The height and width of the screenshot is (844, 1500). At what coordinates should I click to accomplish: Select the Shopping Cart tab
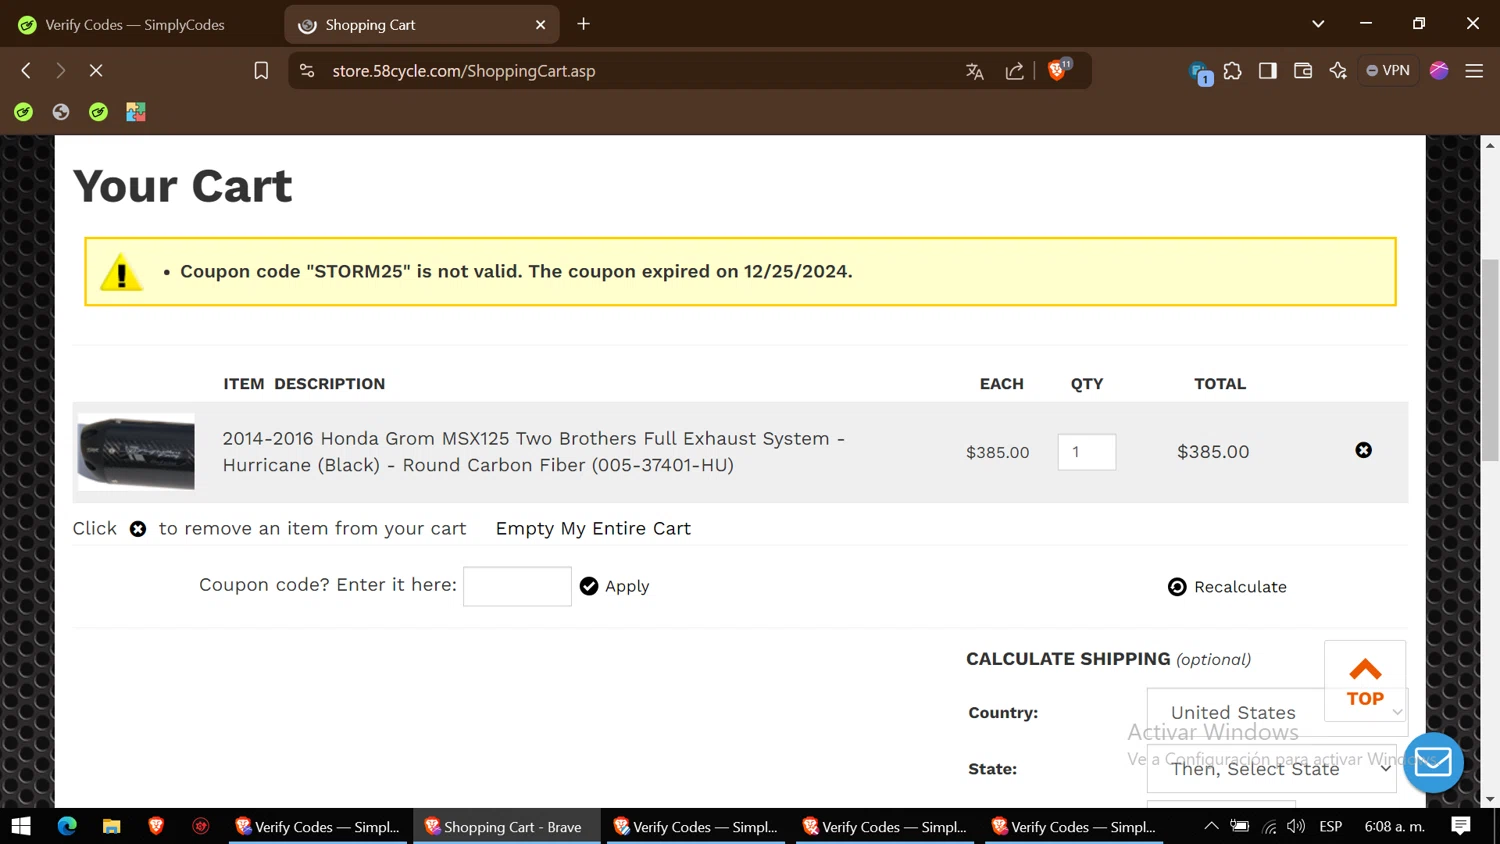click(420, 24)
